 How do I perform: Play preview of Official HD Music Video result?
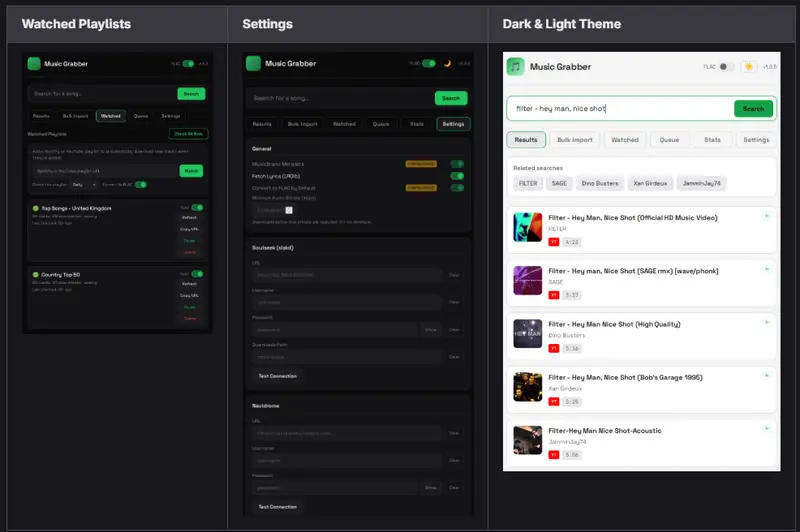(766, 216)
